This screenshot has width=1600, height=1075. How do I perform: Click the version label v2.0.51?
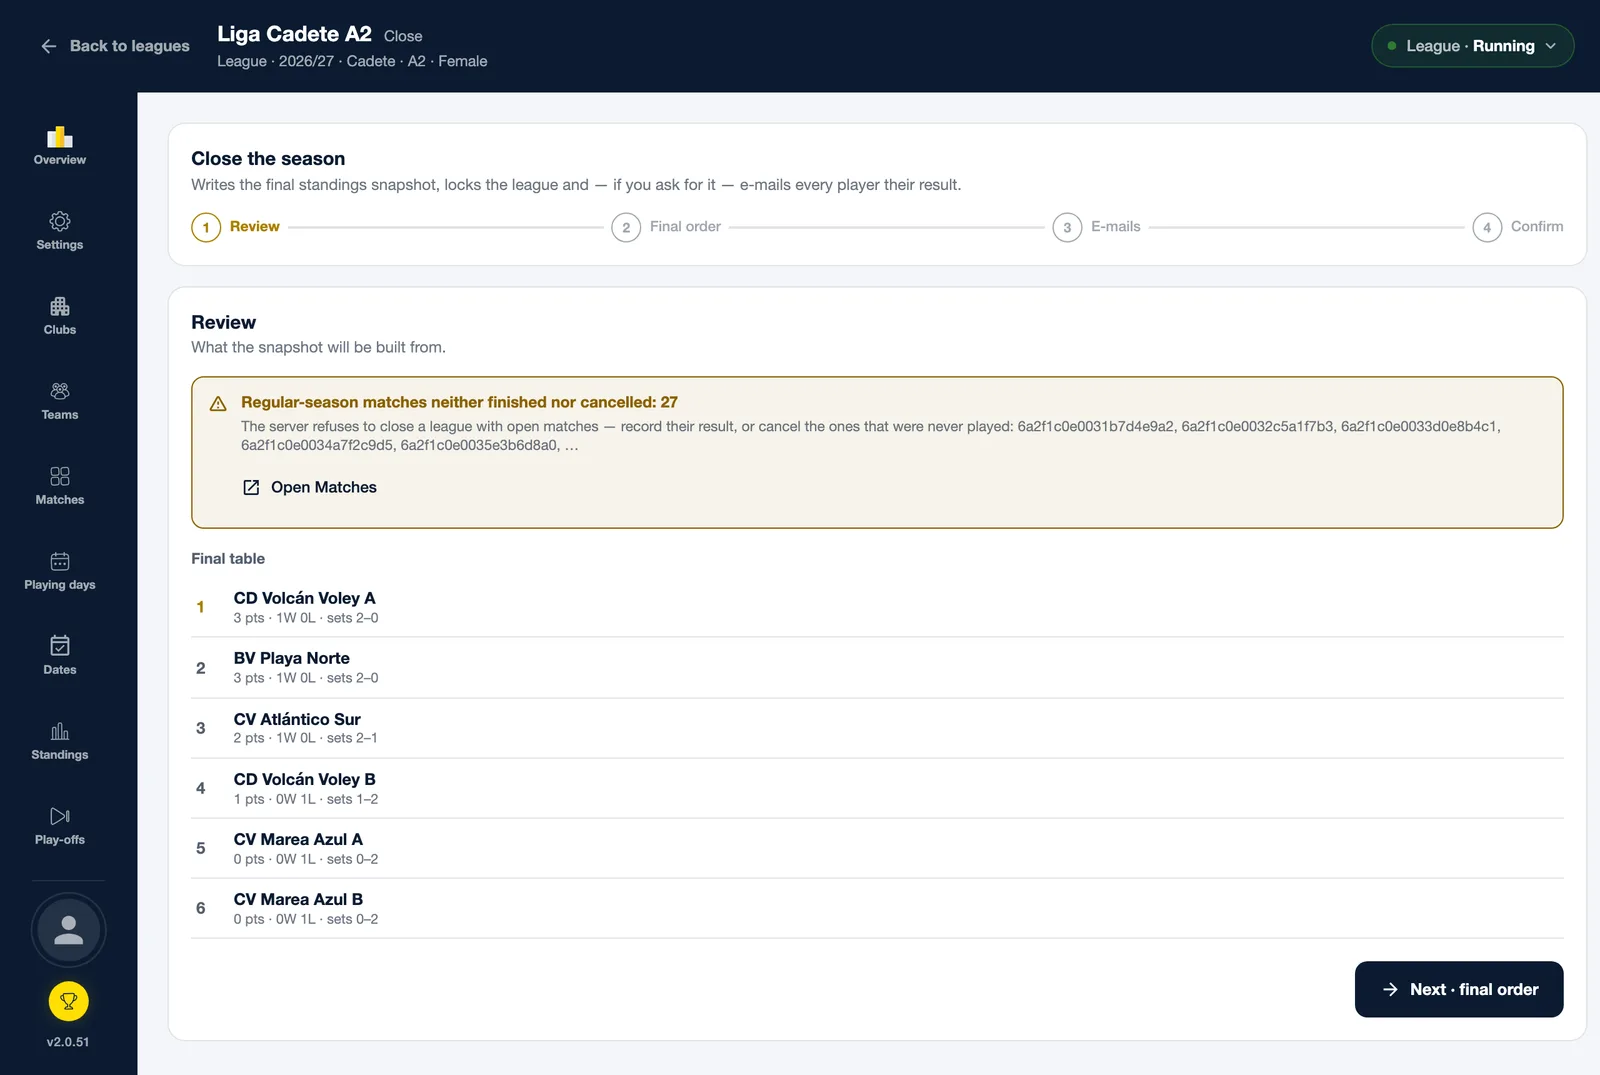point(68,1042)
